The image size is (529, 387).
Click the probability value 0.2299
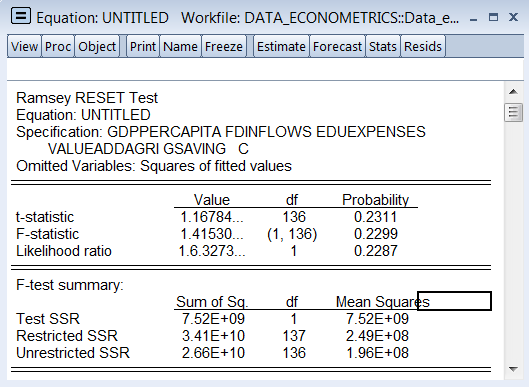tap(375, 234)
